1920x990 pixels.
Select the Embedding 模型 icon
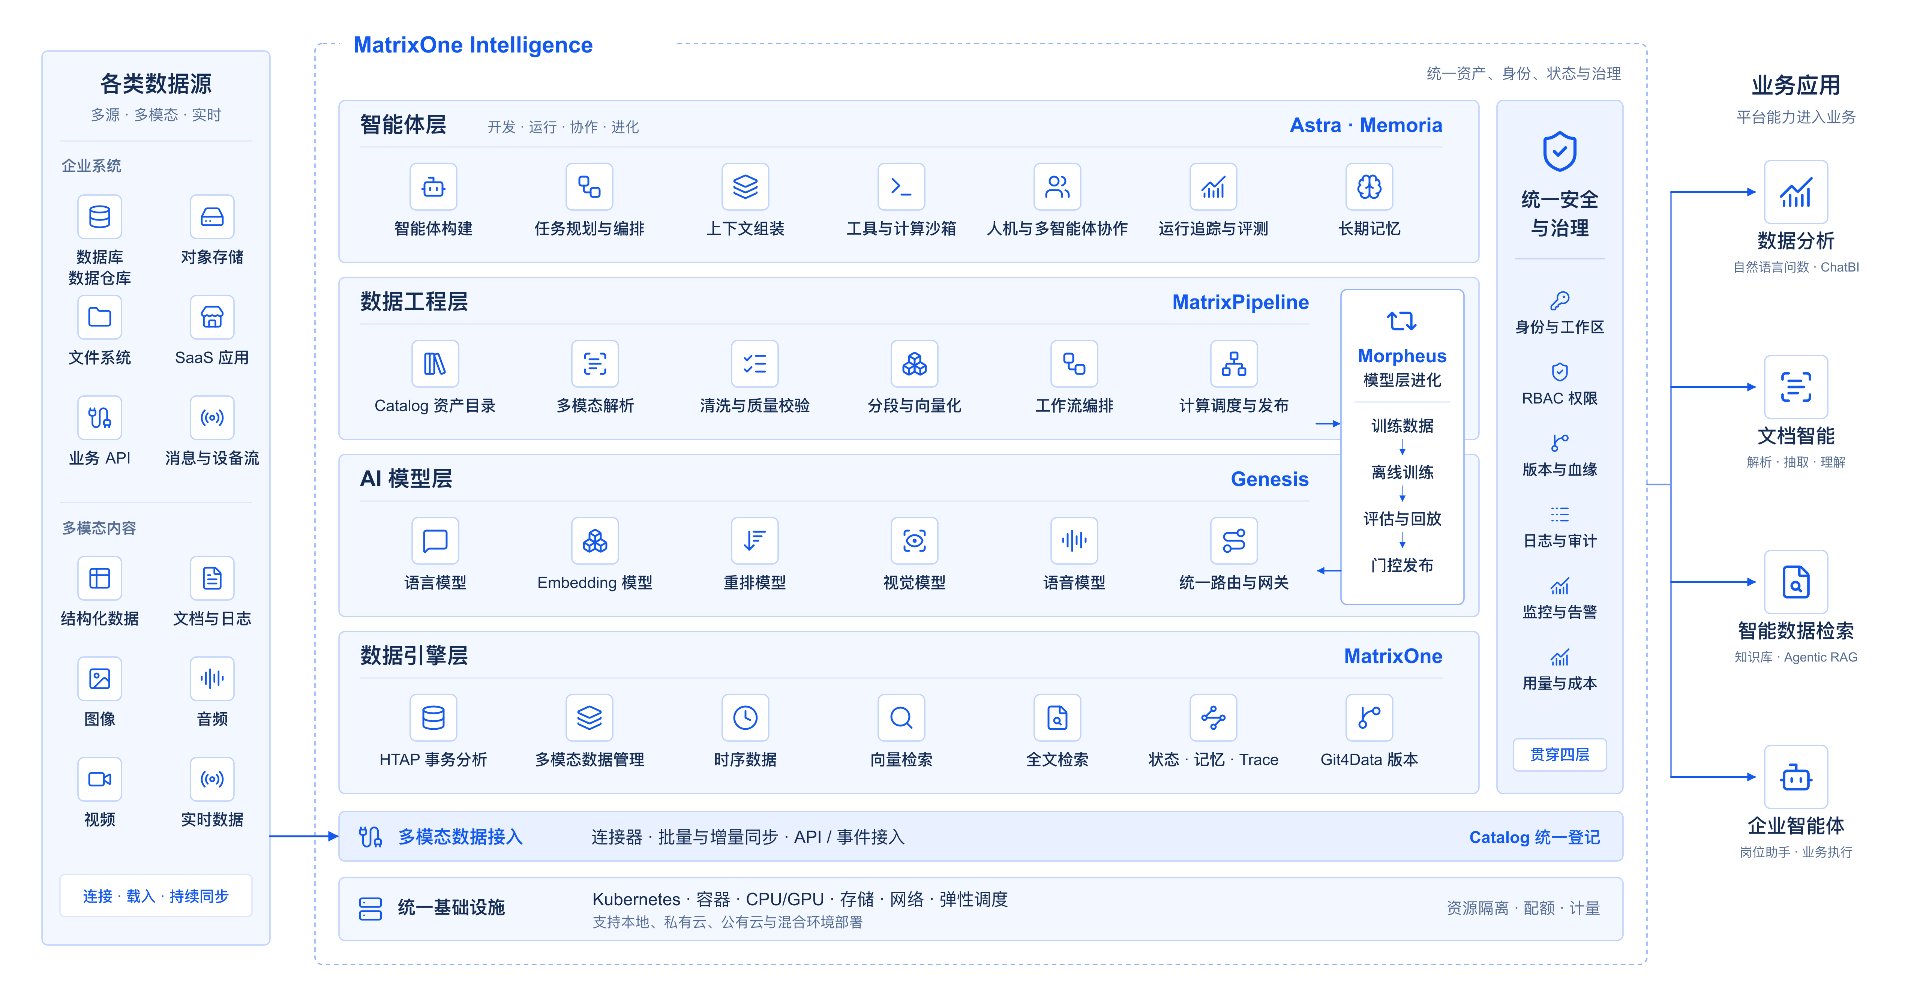point(595,541)
